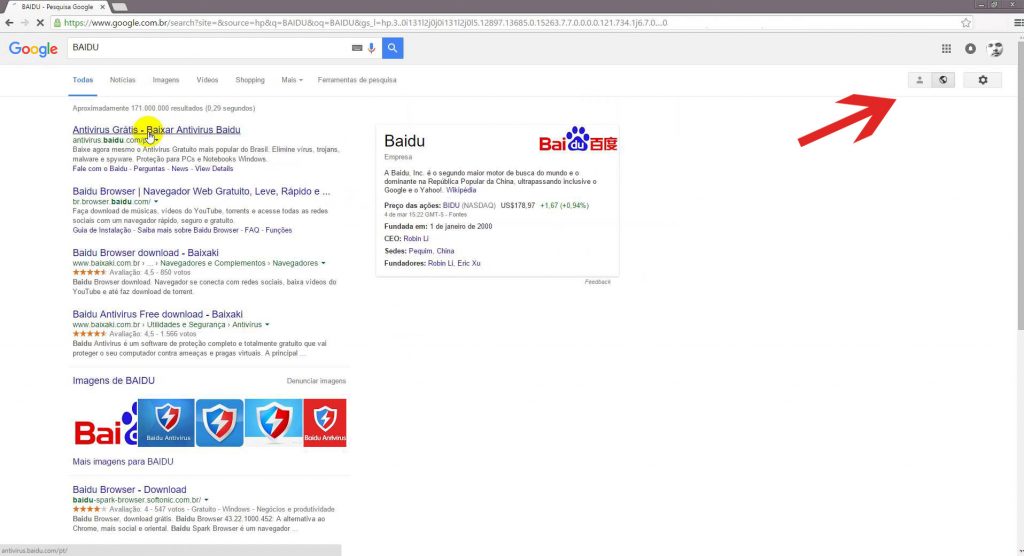
Task: Click the browser forward arrow
Action: pos(24,23)
